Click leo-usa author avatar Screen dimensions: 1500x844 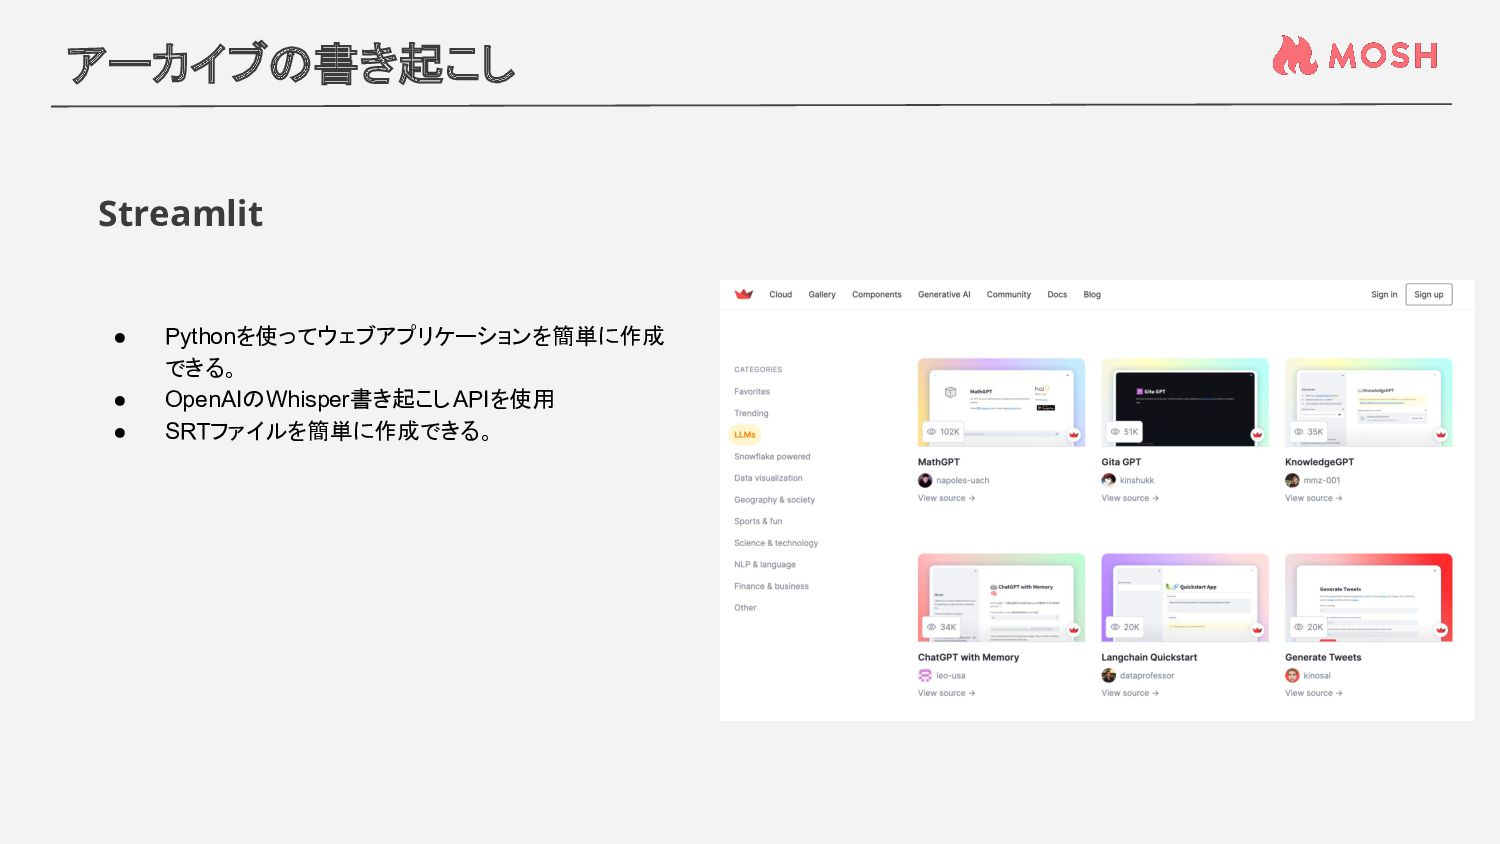tap(925, 676)
